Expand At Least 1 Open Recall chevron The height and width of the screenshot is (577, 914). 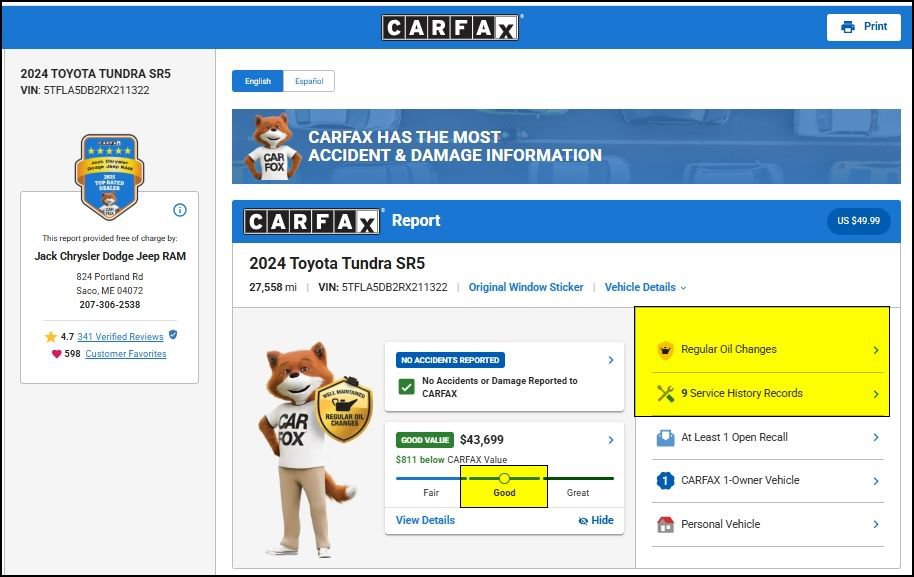pos(876,437)
